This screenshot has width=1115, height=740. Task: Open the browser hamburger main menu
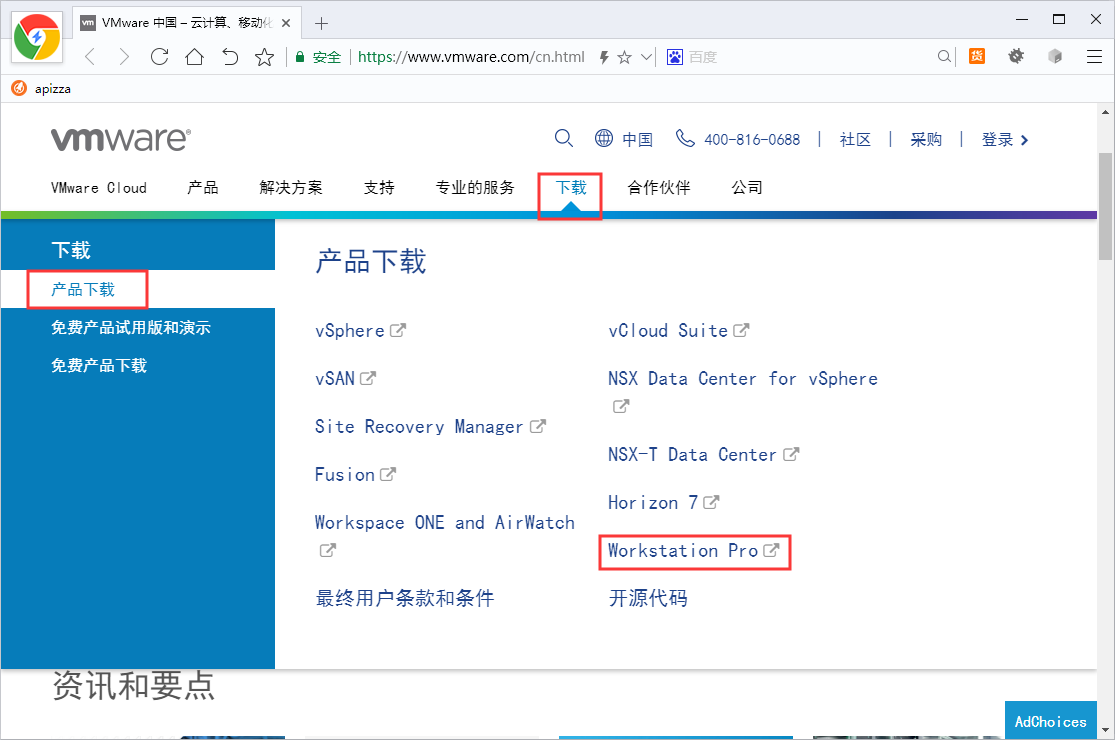pyautogui.click(x=1093, y=57)
